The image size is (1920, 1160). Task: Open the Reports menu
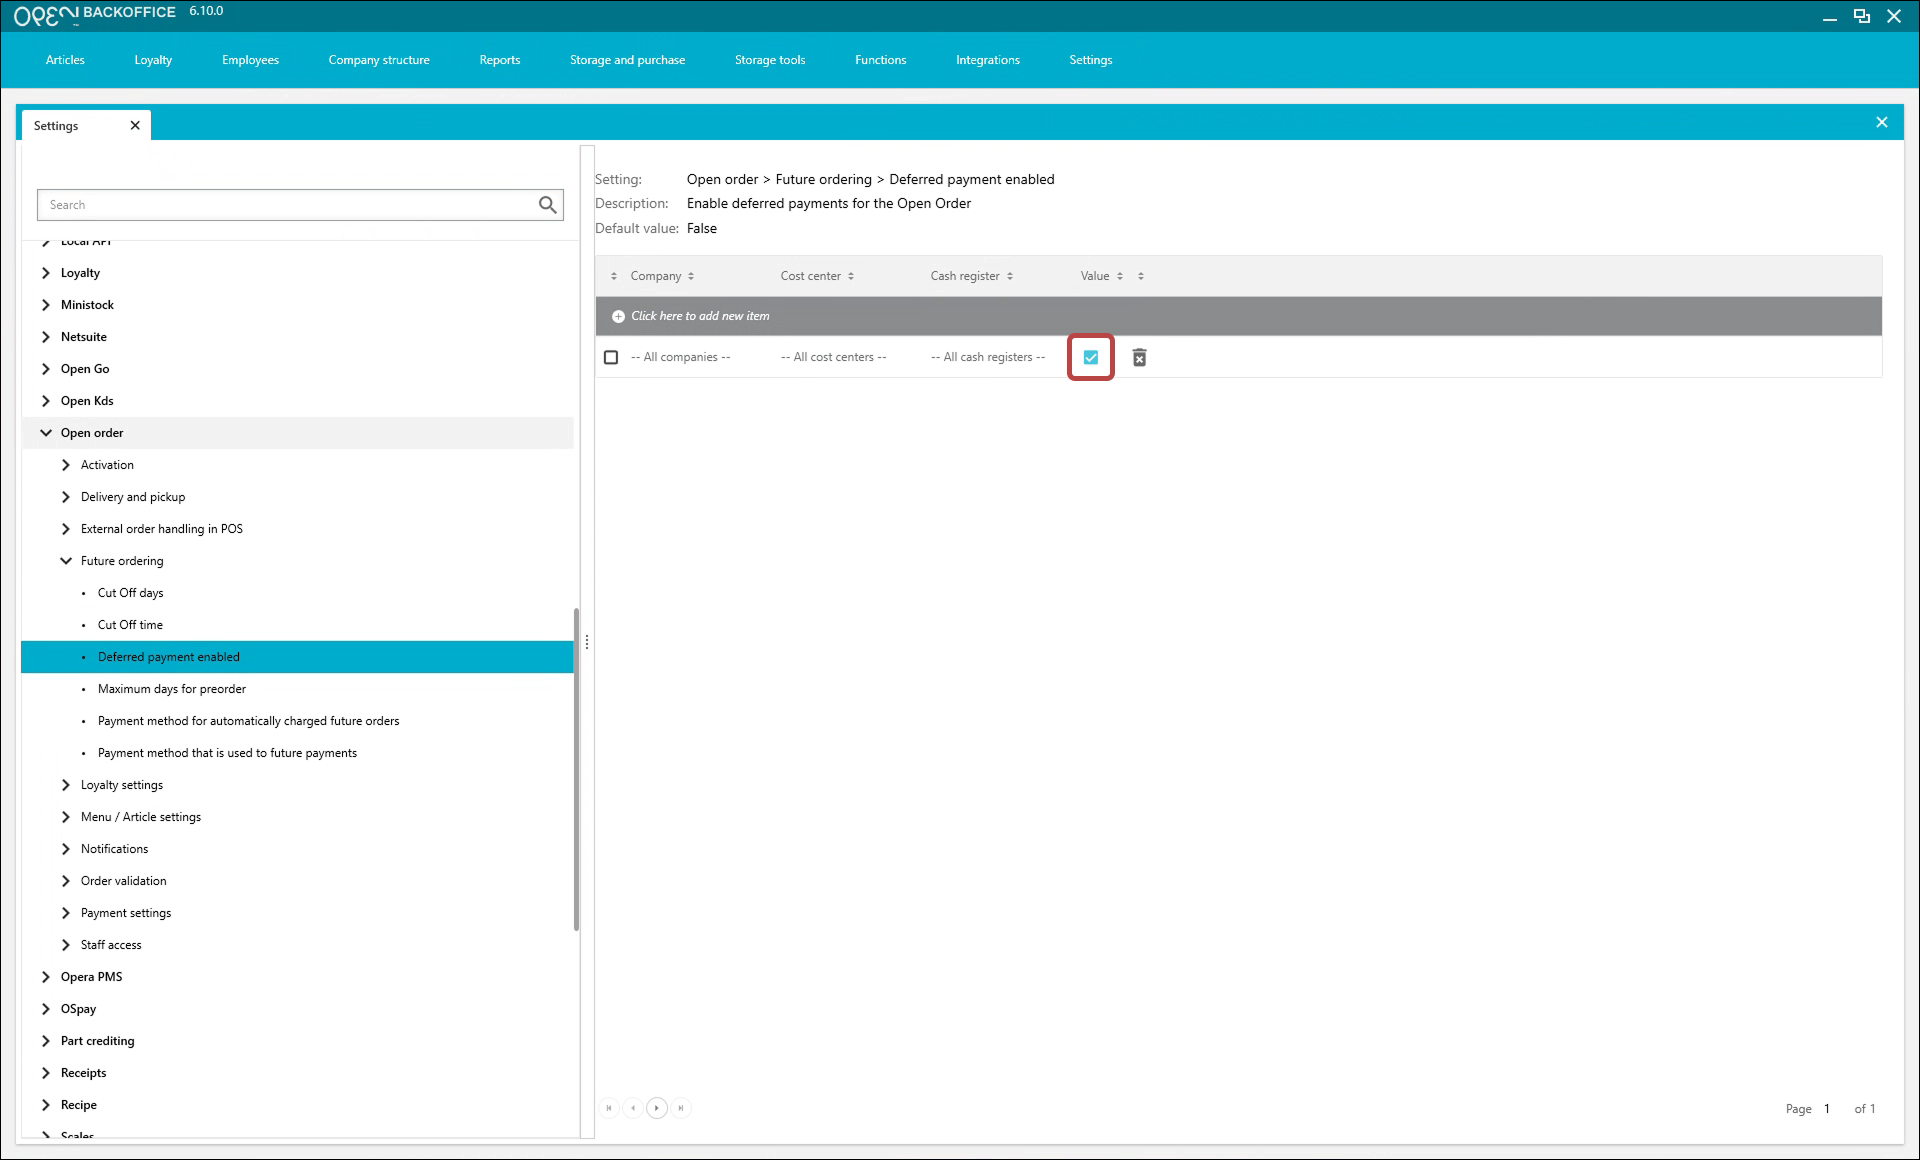[x=500, y=60]
